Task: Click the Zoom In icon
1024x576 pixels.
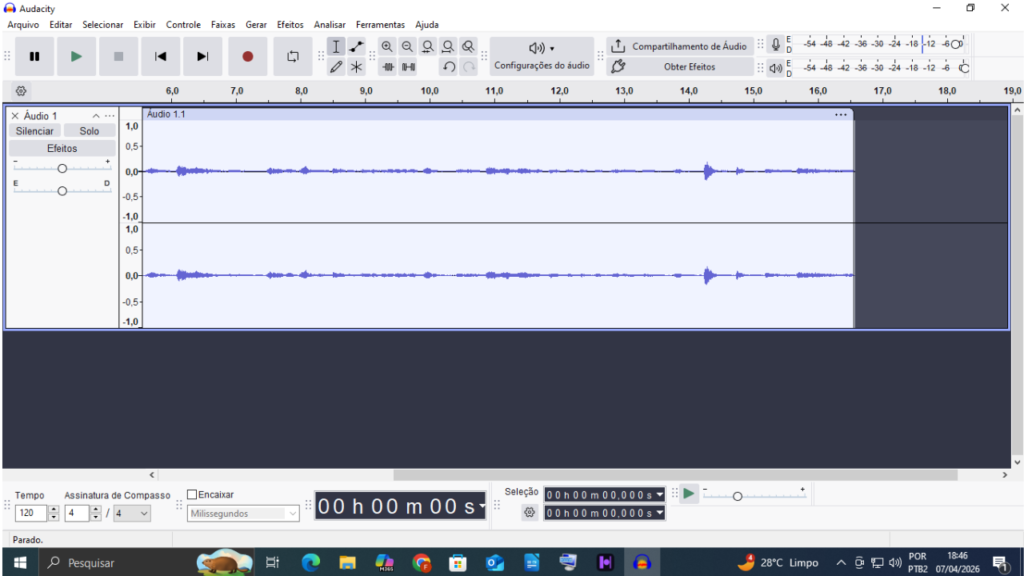Action: click(x=387, y=46)
